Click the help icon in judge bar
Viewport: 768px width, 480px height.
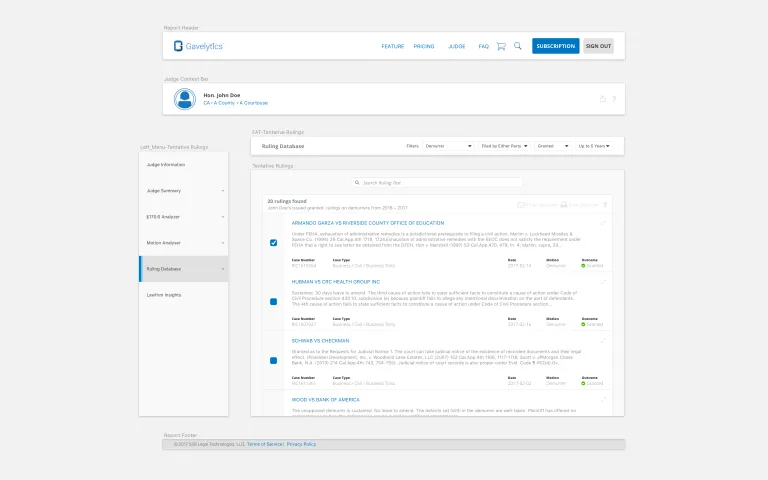[x=614, y=99]
